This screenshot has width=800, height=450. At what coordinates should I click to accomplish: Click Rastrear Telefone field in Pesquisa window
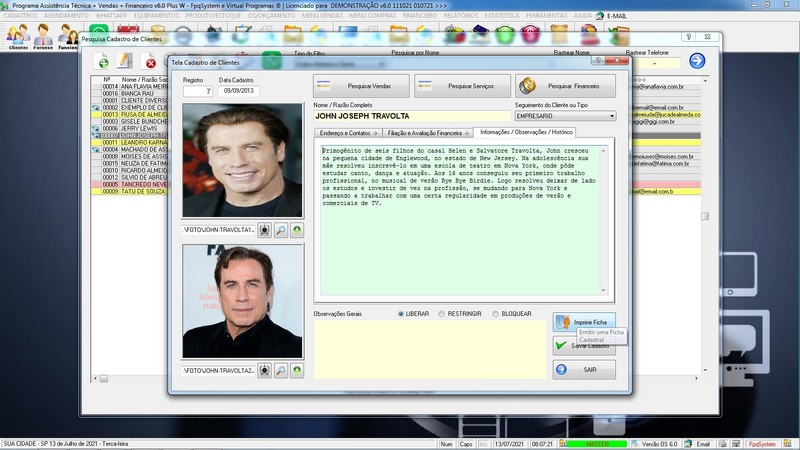(x=655, y=63)
